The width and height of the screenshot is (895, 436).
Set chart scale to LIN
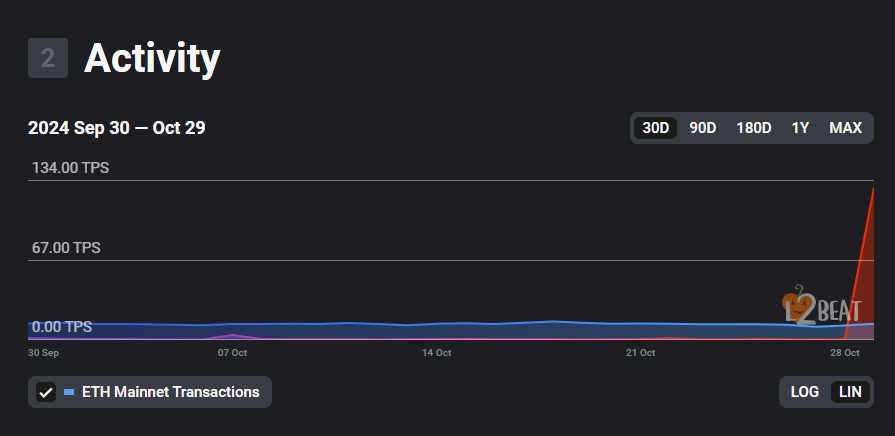pos(850,392)
